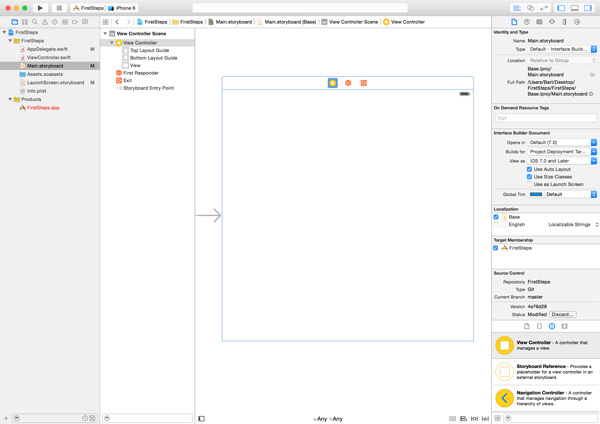
Task: Click the Exit icon on scene dock
Action: point(364,83)
